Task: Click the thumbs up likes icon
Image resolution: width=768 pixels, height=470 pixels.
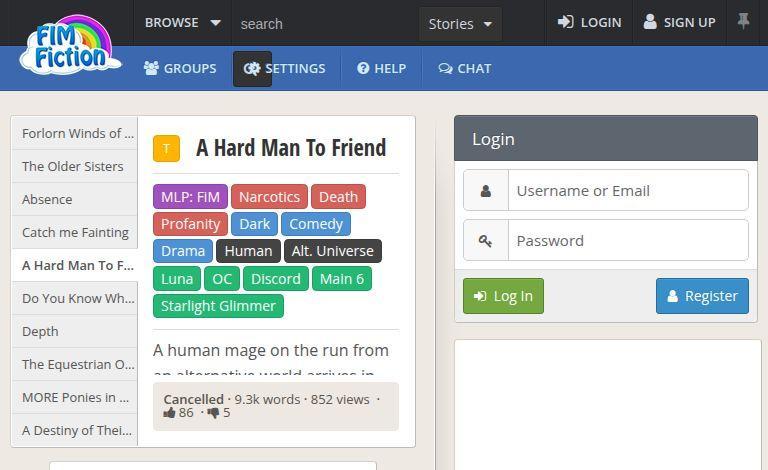Action: (169, 413)
